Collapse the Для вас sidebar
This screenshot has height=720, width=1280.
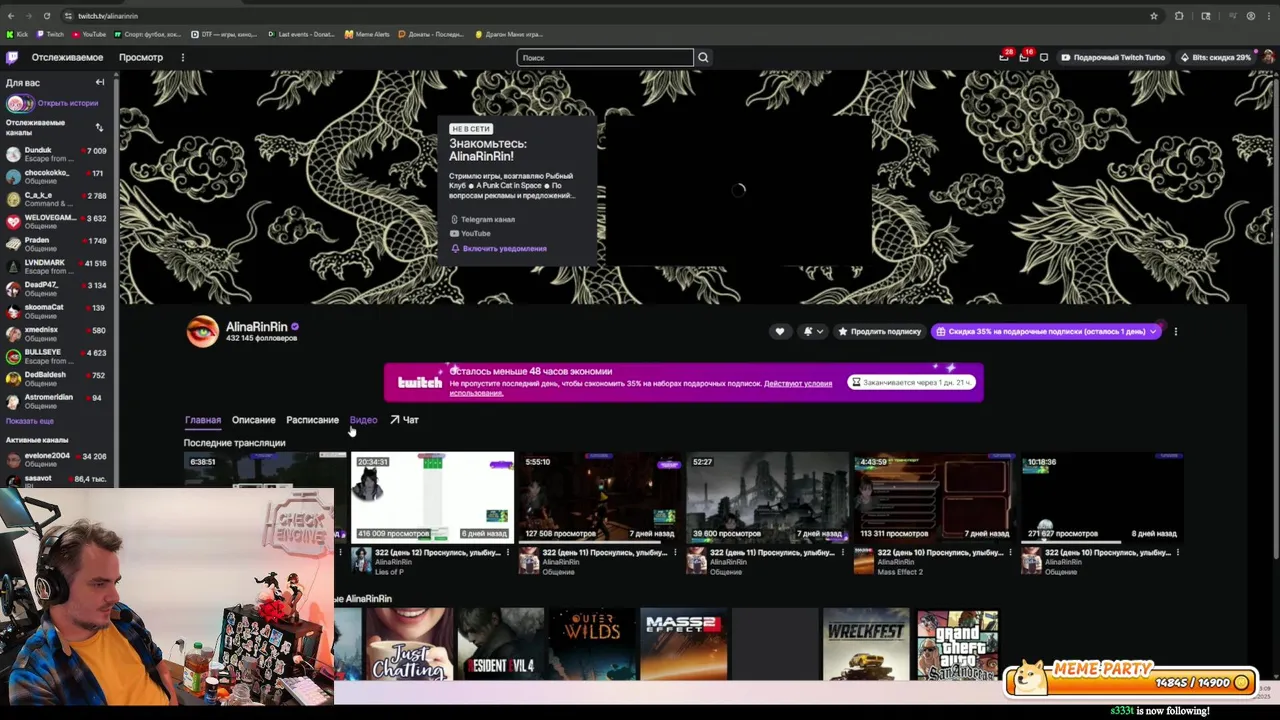point(100,82)
